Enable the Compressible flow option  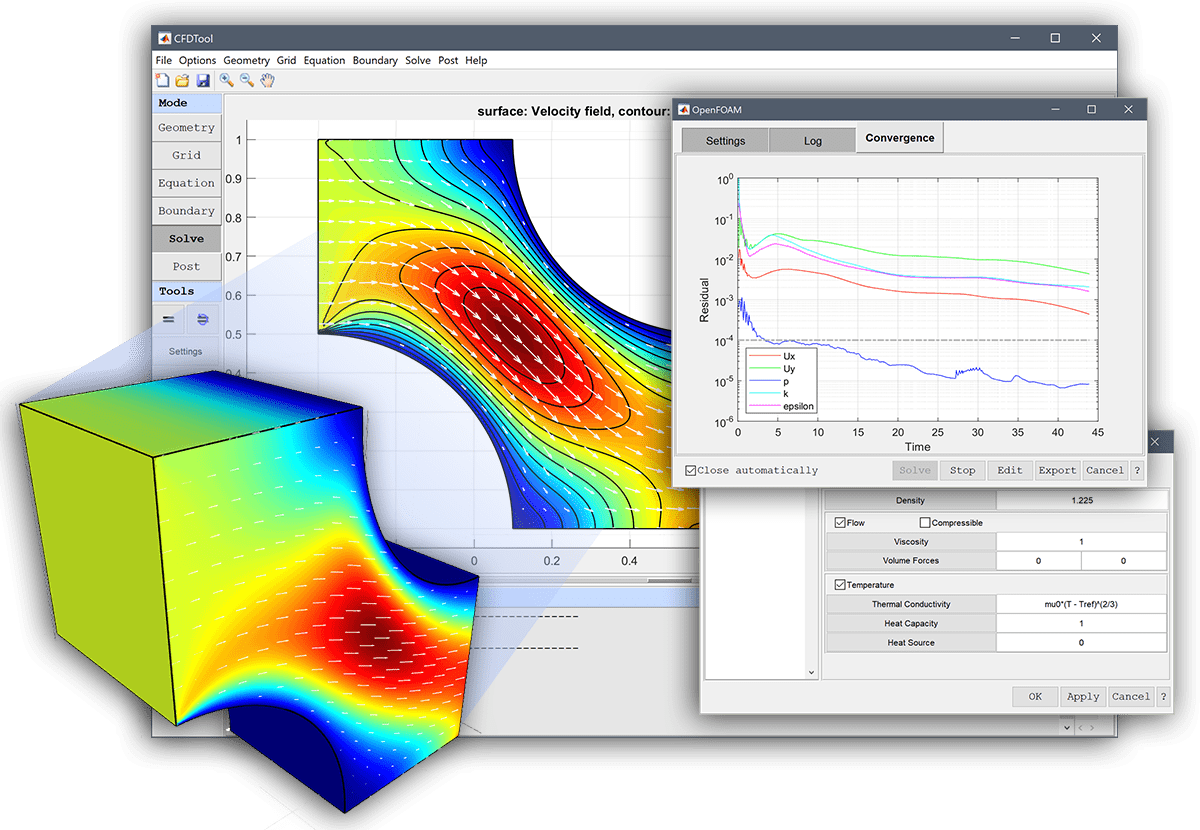[x=925, y=522]
